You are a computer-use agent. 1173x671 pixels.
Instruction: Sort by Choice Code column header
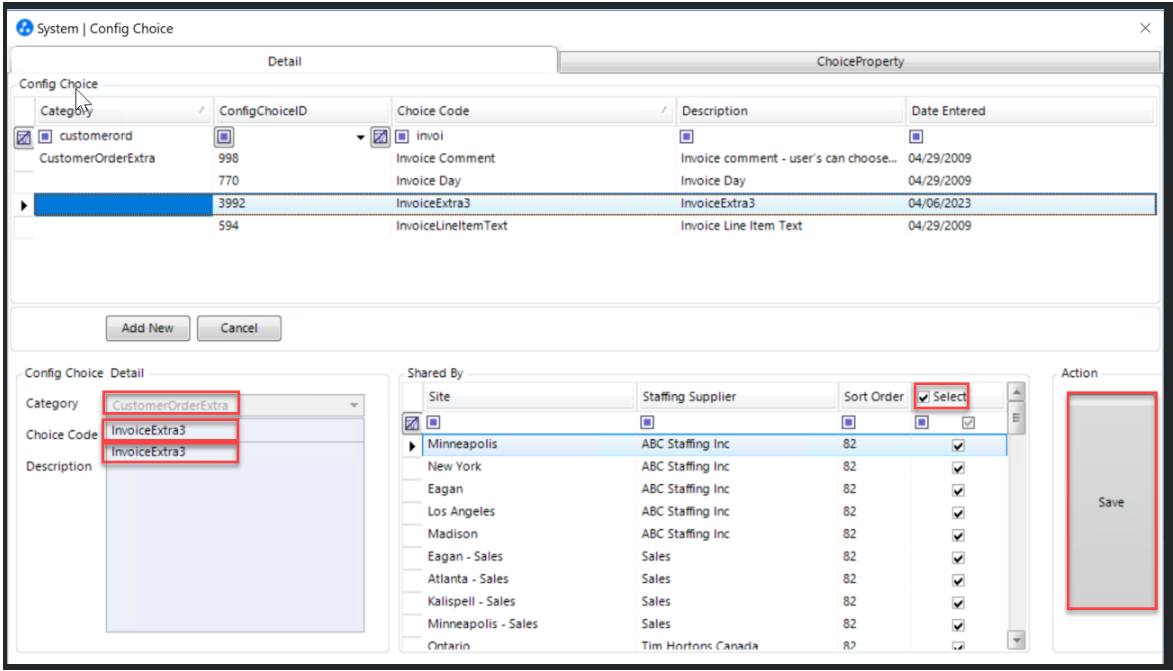point(534,111)
